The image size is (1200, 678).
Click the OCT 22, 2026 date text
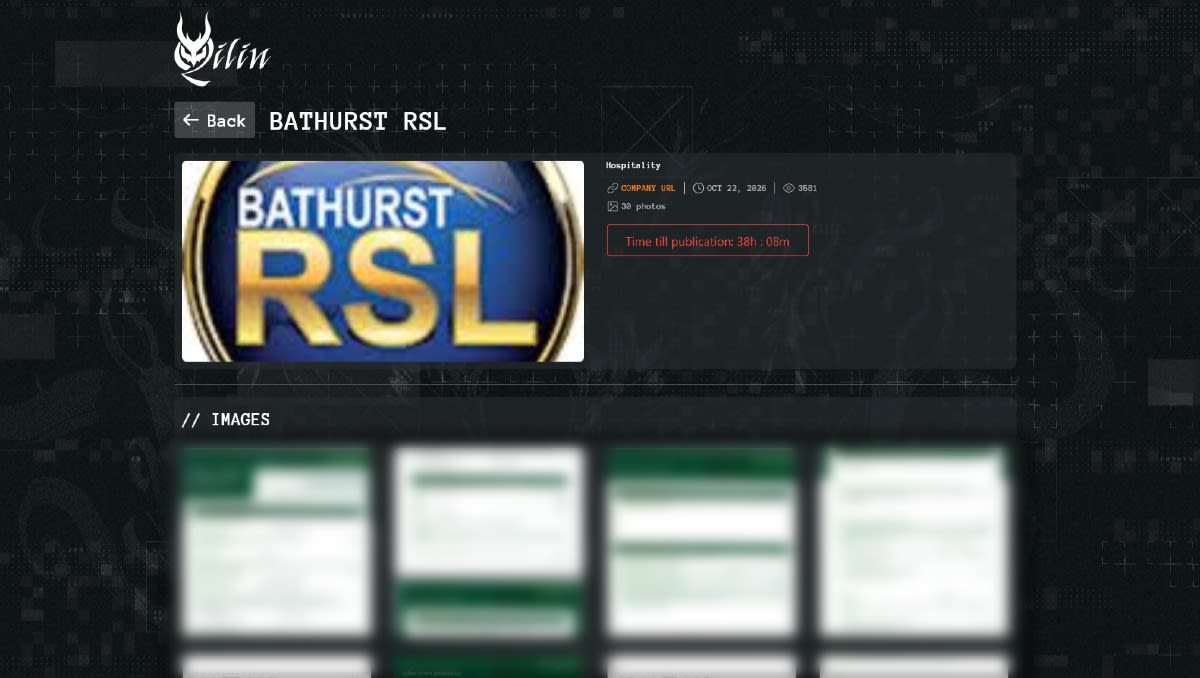[x=736, y=188]
